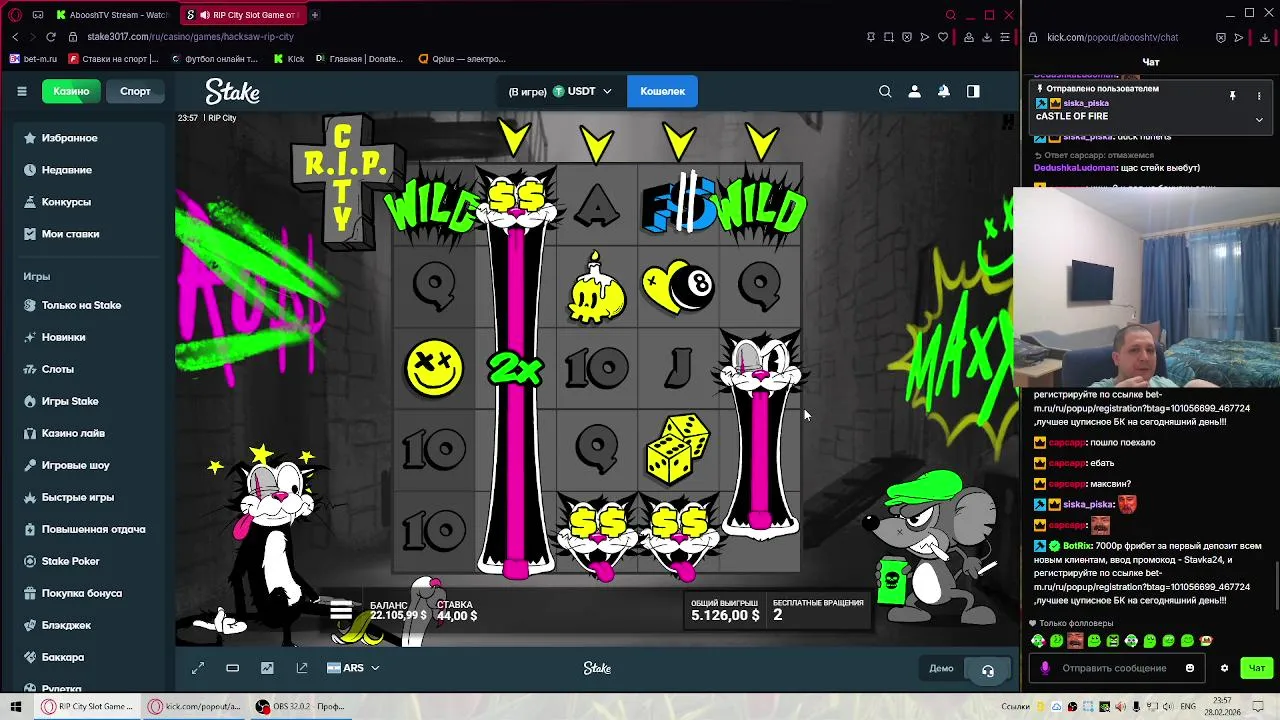Open downloads icon in Stake browser toolbar
Viewport: 1280px width, 720px height.
point(987,37)
